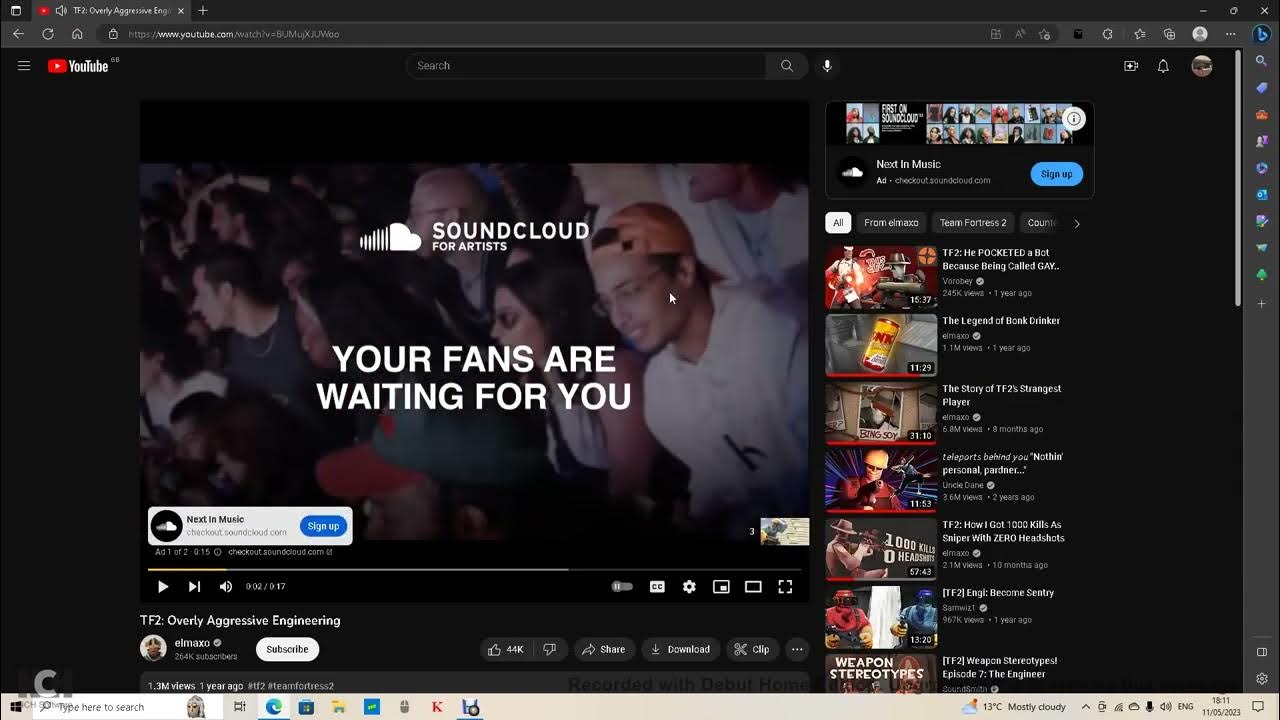Open the notifications bell
Viewport: 1280px width, 720px height.
[x=1163, y=66]
